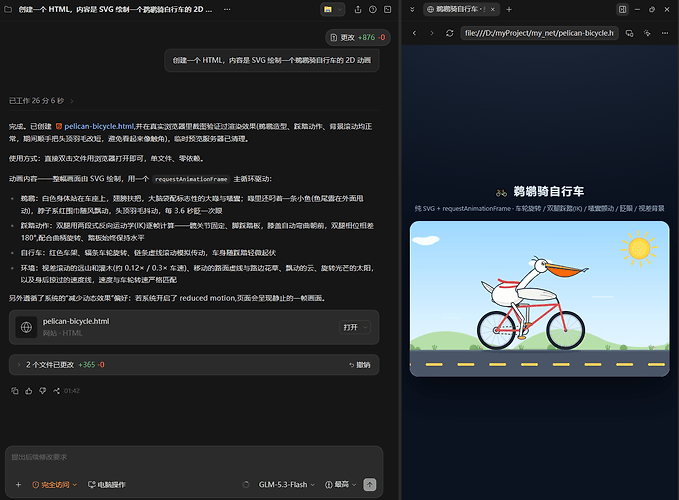Toggle the split view icon in preview header

(622, 9)
